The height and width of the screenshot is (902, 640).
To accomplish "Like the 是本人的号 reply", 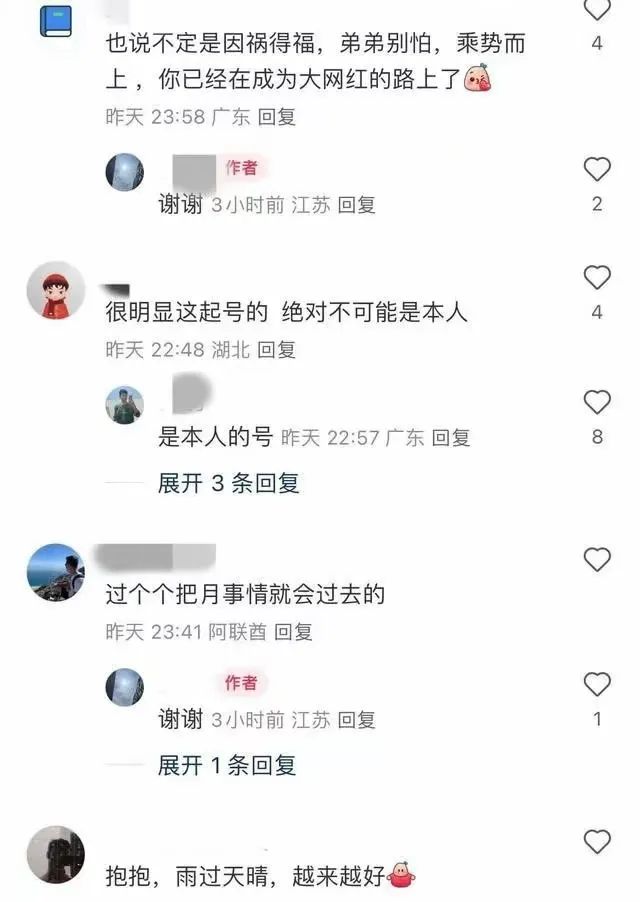I will (597, 402).
